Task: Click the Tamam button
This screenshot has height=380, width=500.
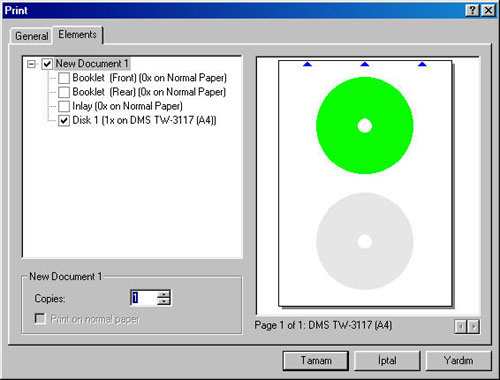Action: click(x=316, y=360)
